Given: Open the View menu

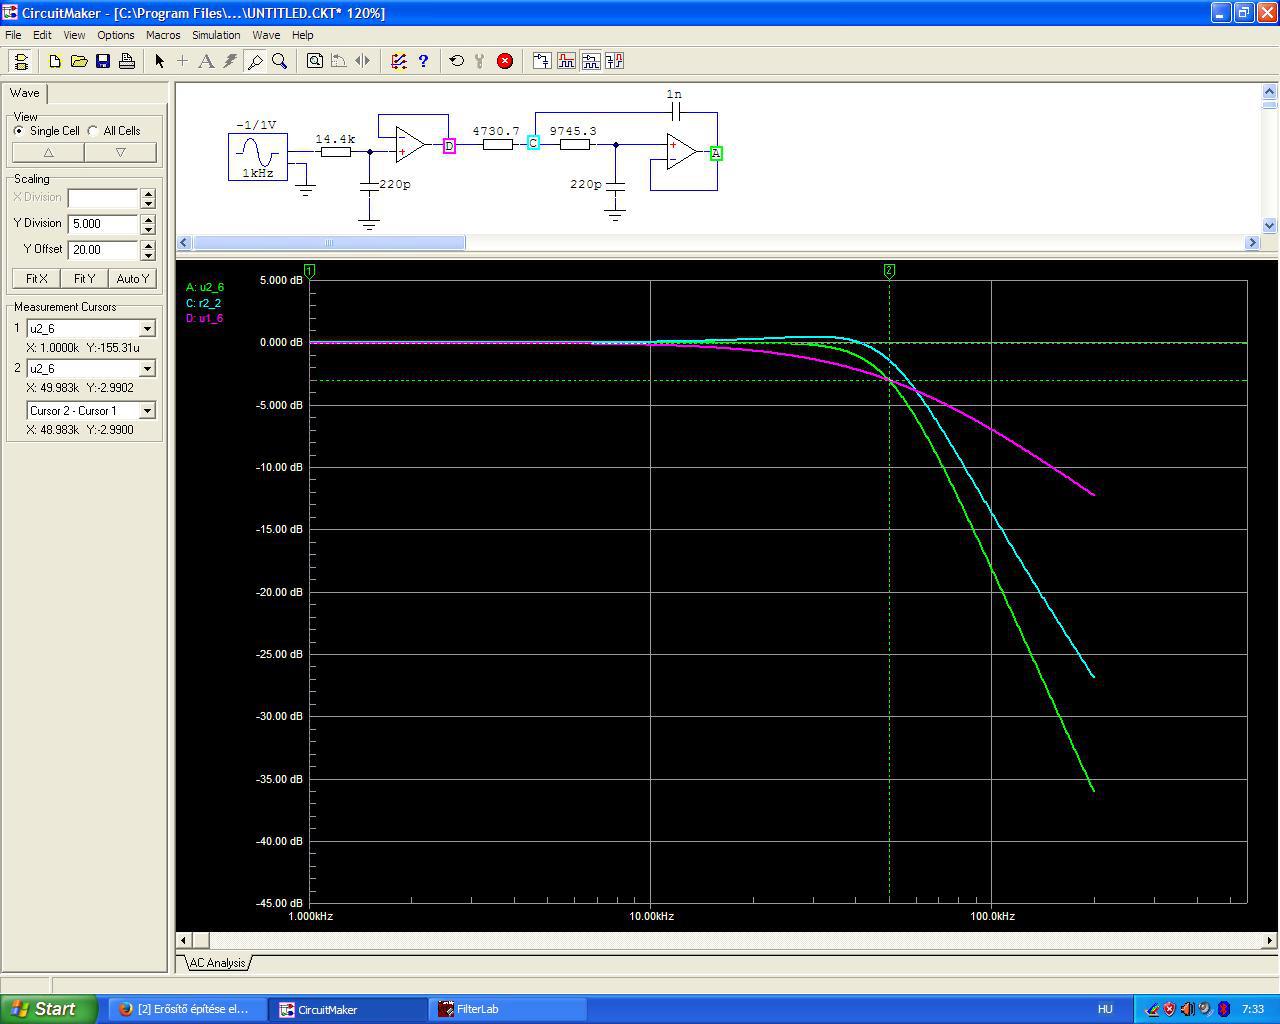Looking at the screenshot, I should [x=74, y=35].
